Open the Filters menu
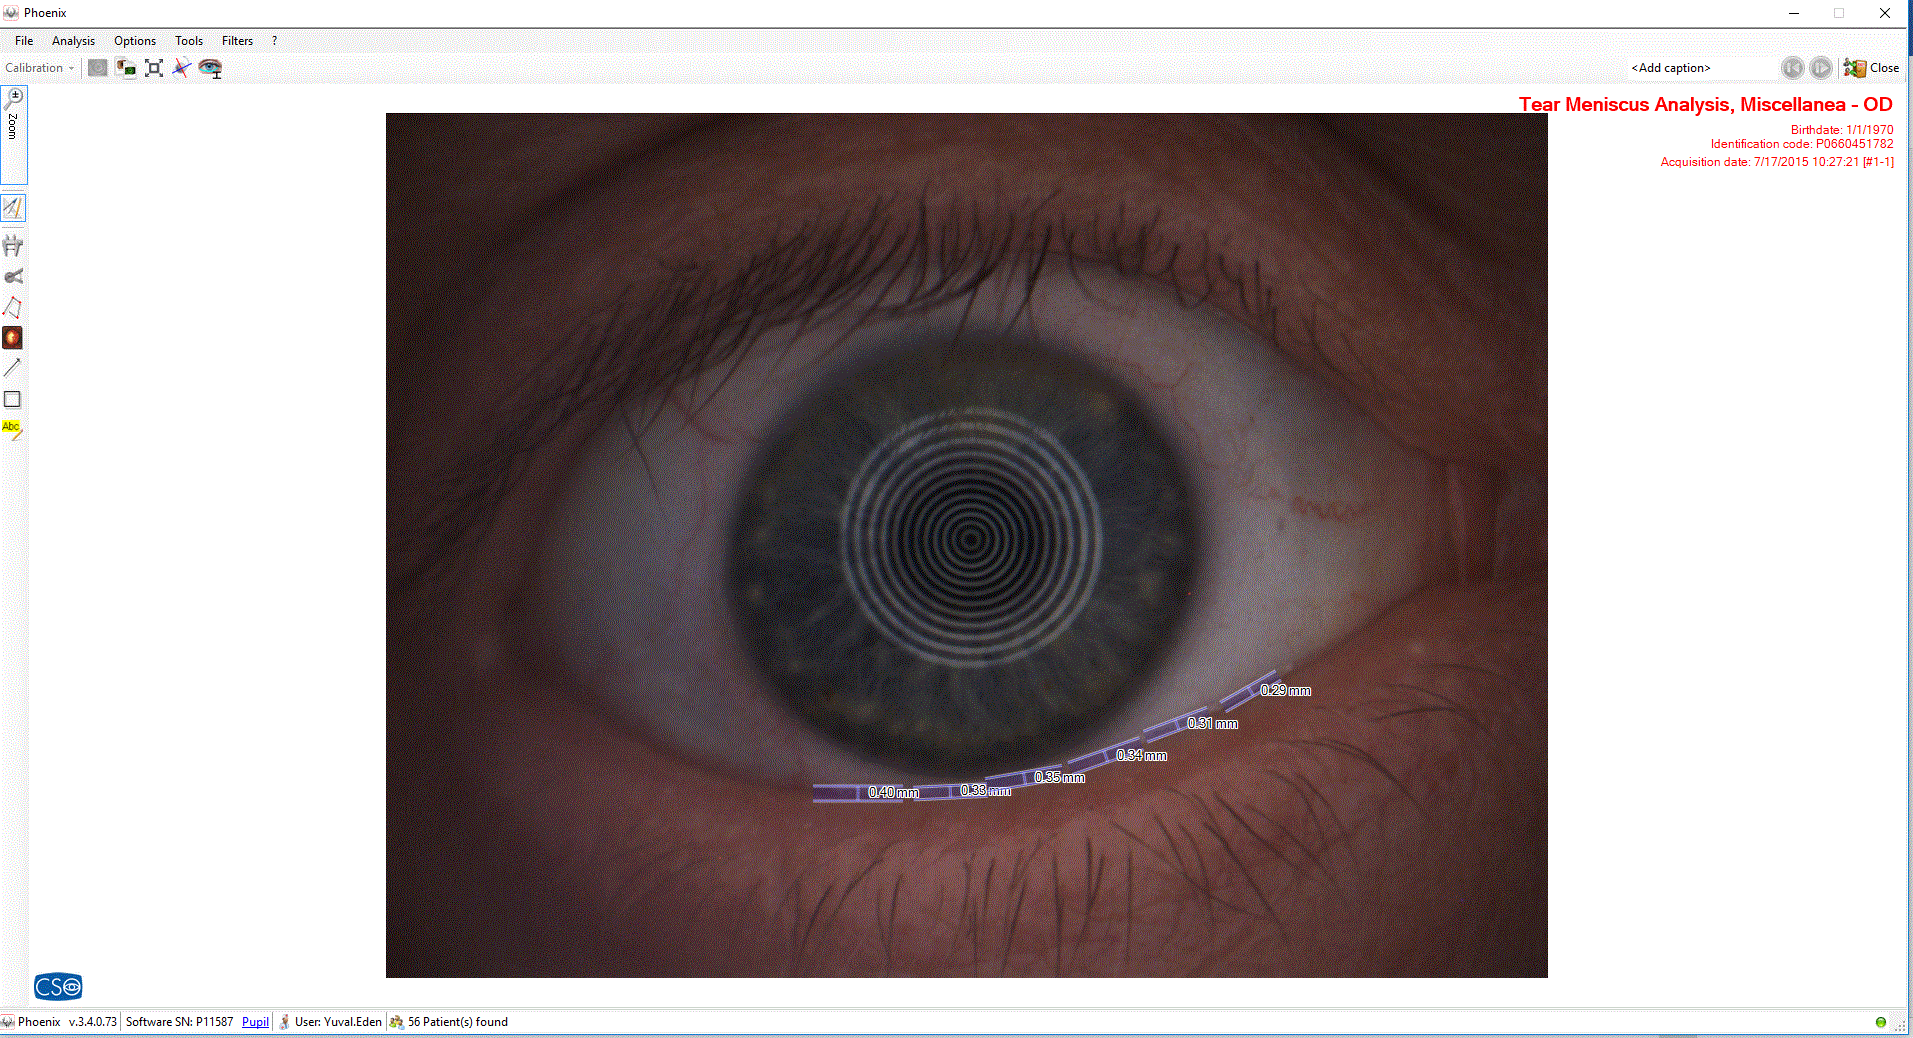The height and width of the screenshot is (1038, 1913). click(x=237, y=41)
